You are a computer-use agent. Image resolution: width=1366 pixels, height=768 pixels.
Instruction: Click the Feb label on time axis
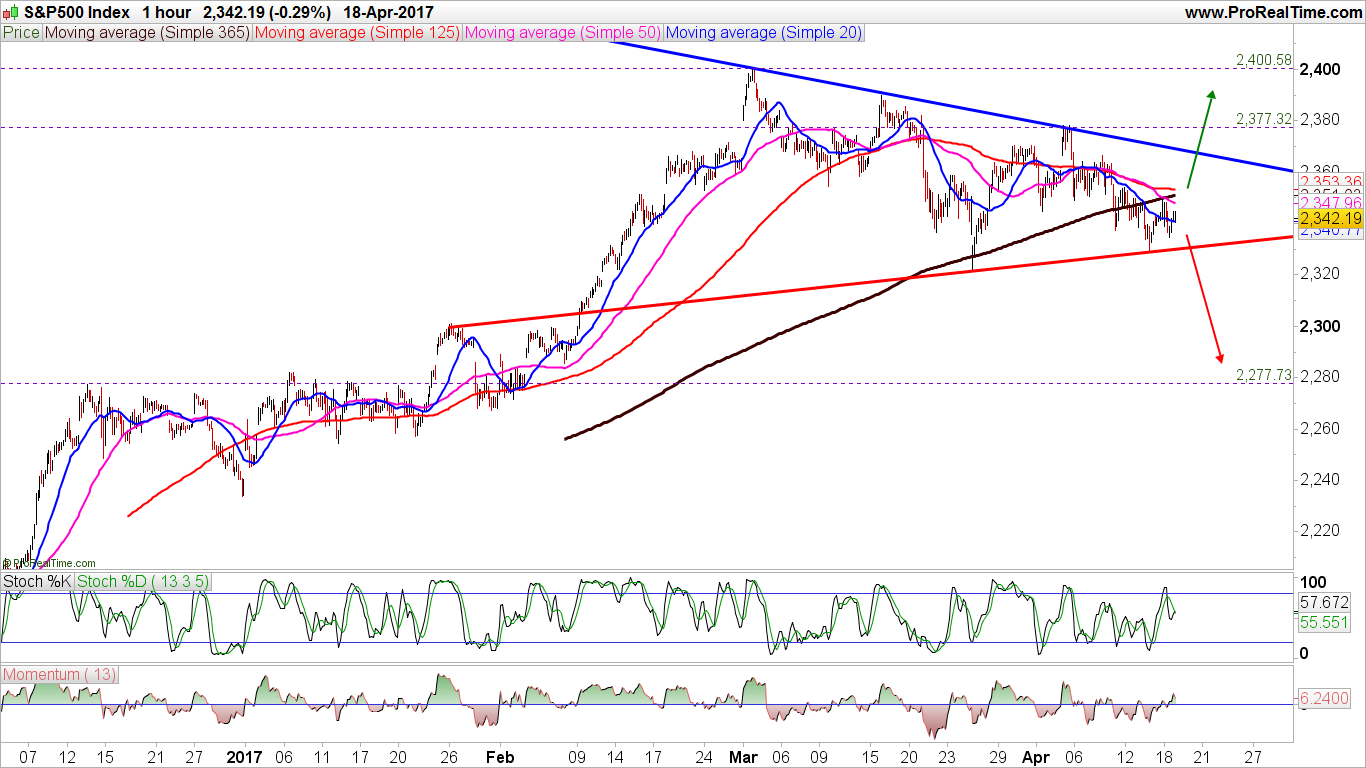pyautogui.click(x=499, y=757)
